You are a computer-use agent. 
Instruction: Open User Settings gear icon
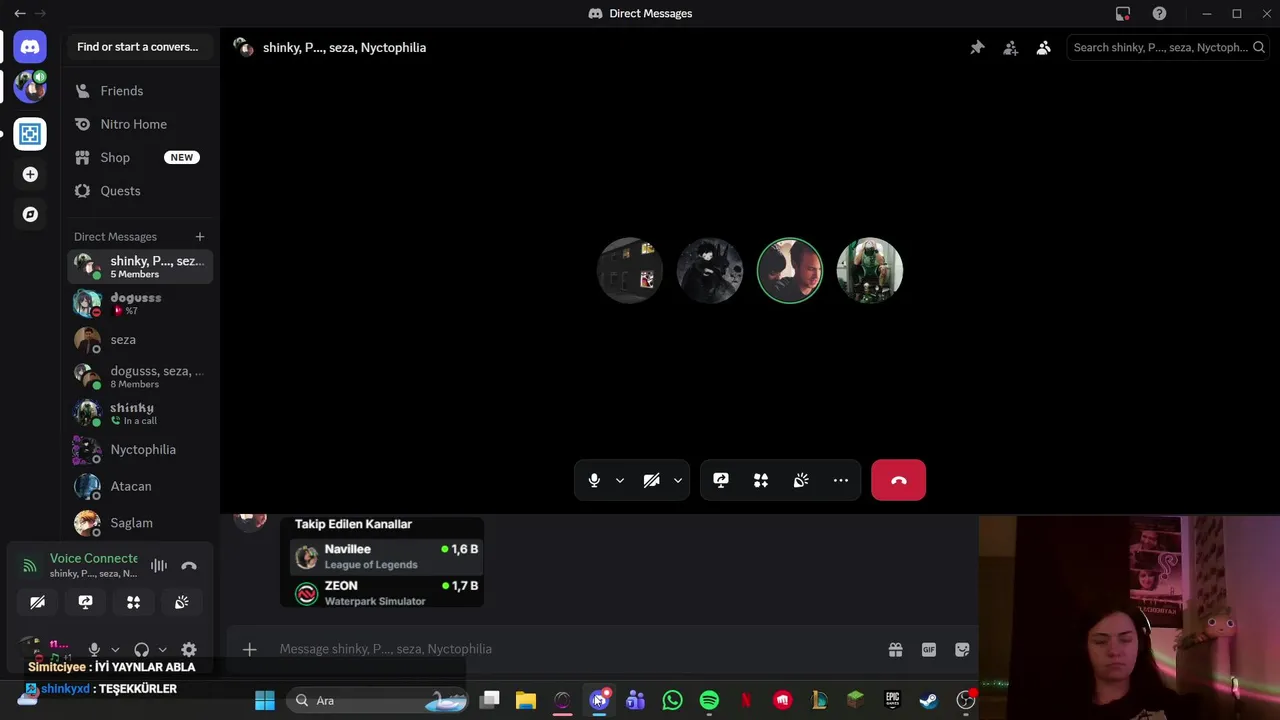189,650
